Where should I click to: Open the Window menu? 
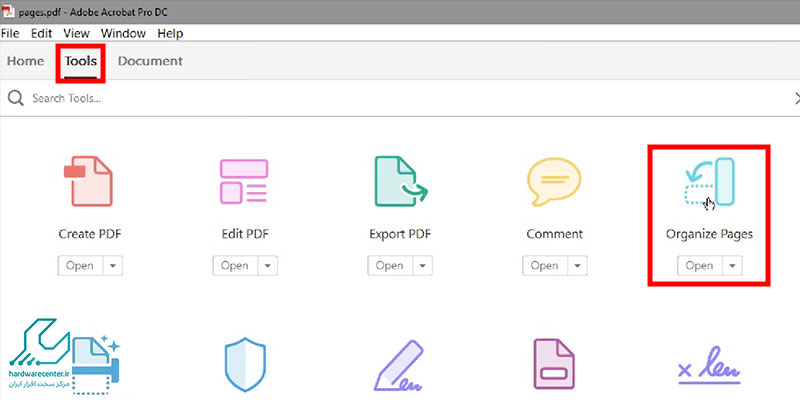pyautogui.click(x=123, y=34)
